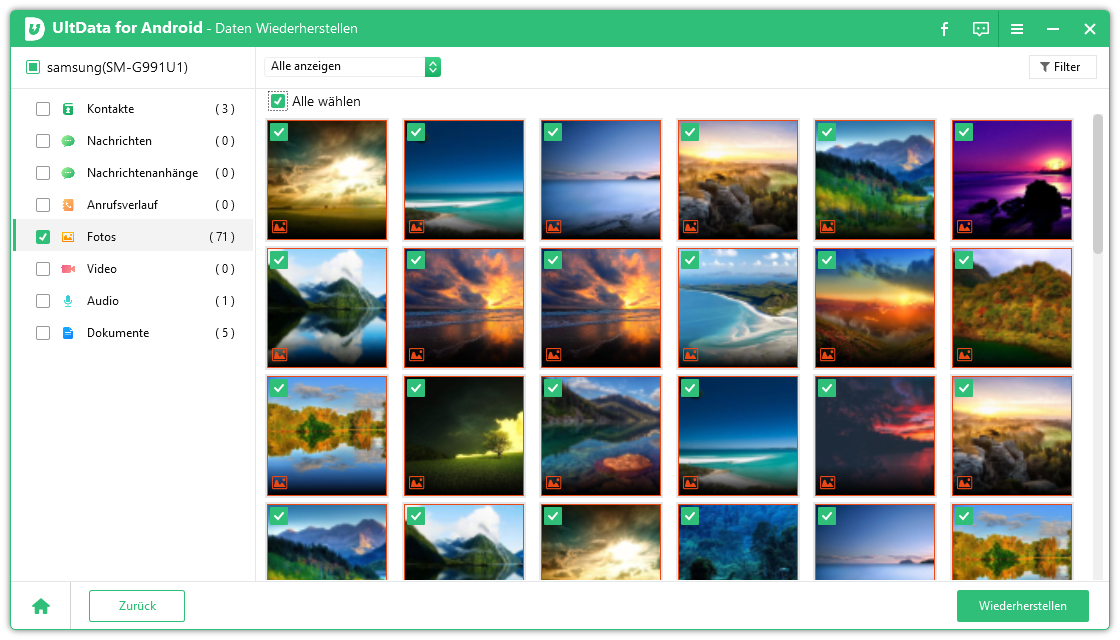Select the purple sunset photo thumbnail

[x=1011, y=179]
